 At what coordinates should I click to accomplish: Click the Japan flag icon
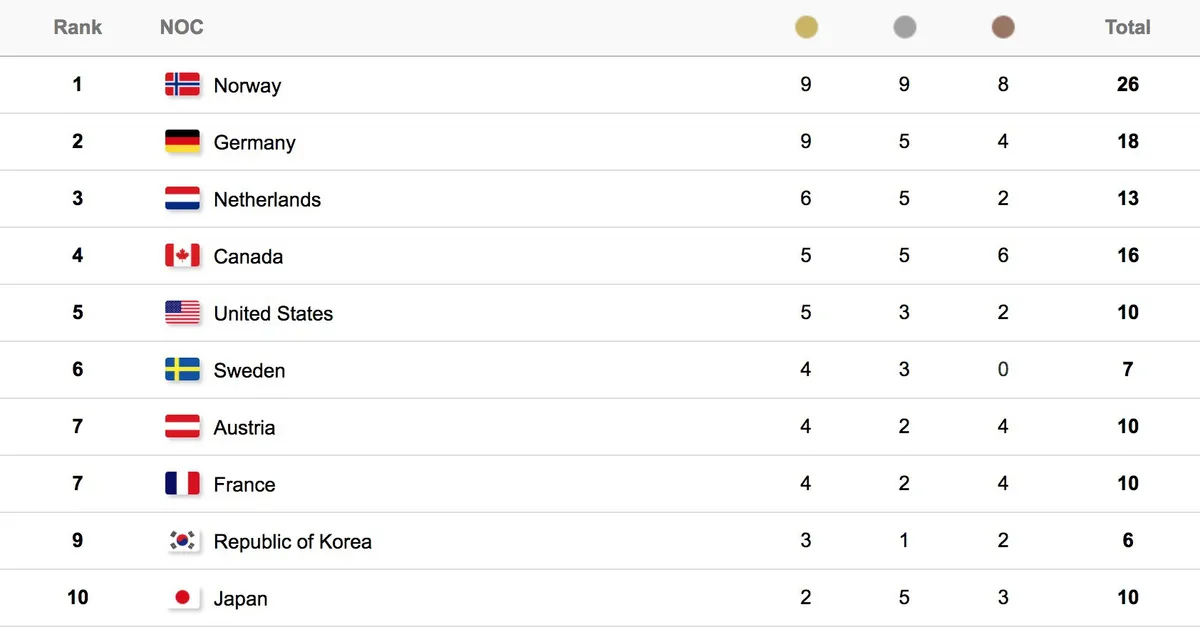click(x=182, y=597)
